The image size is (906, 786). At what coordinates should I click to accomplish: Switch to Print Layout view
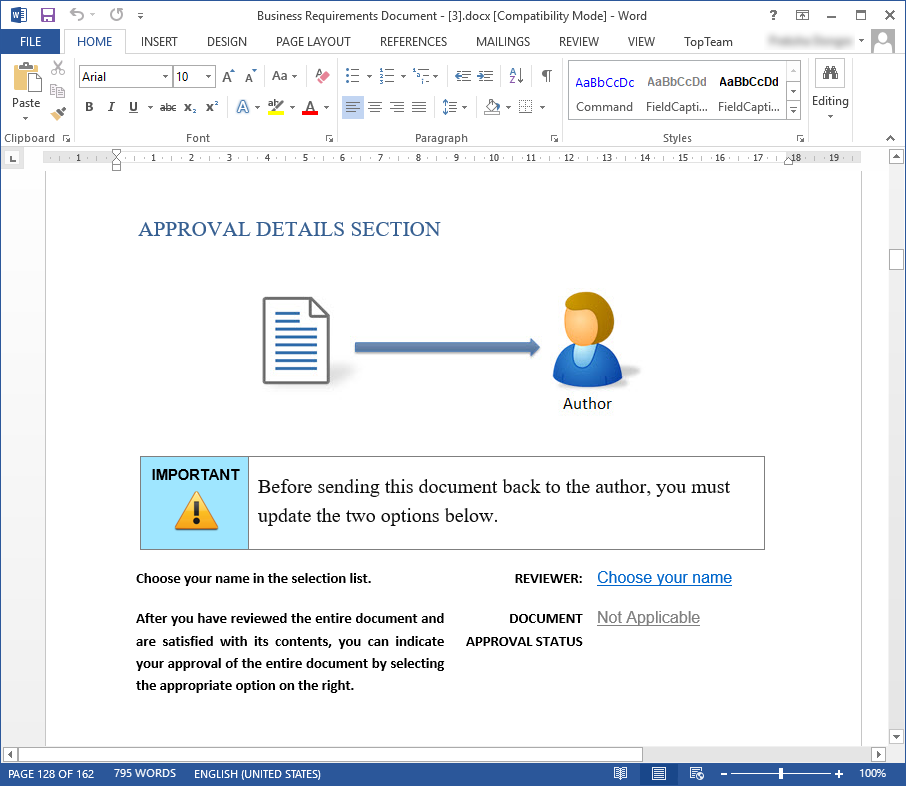659,773
